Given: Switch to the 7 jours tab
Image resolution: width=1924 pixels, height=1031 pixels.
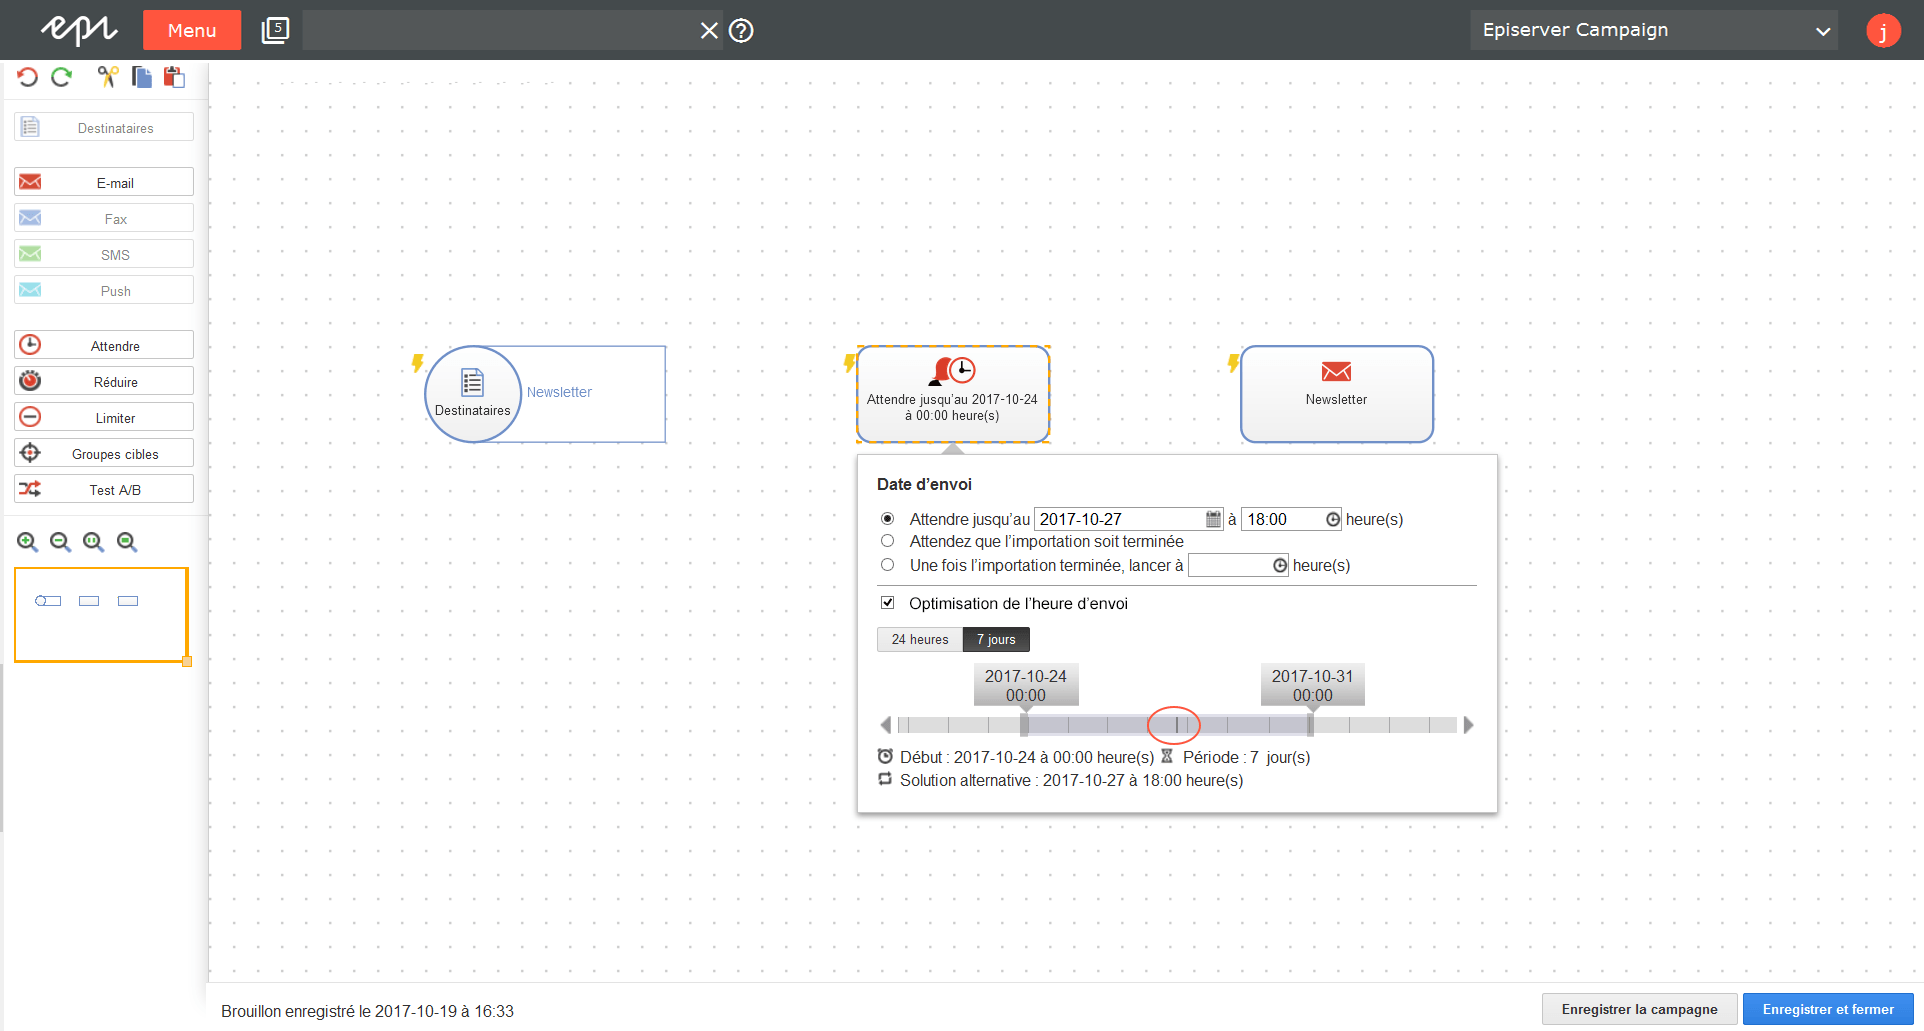Looking at the screenshot, I should coord(996,639).
